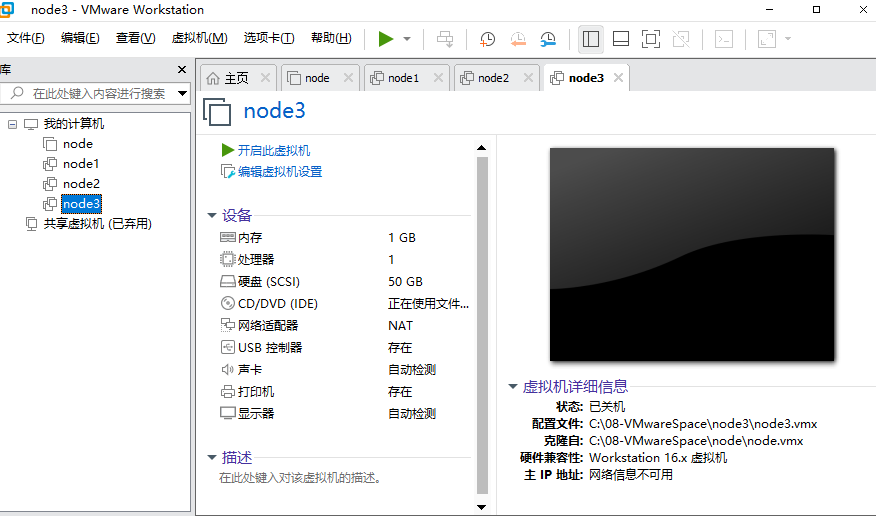Screen dimensions: 876x516
Task: Open the 编辑(E) menu
Action: click(80, 38)
